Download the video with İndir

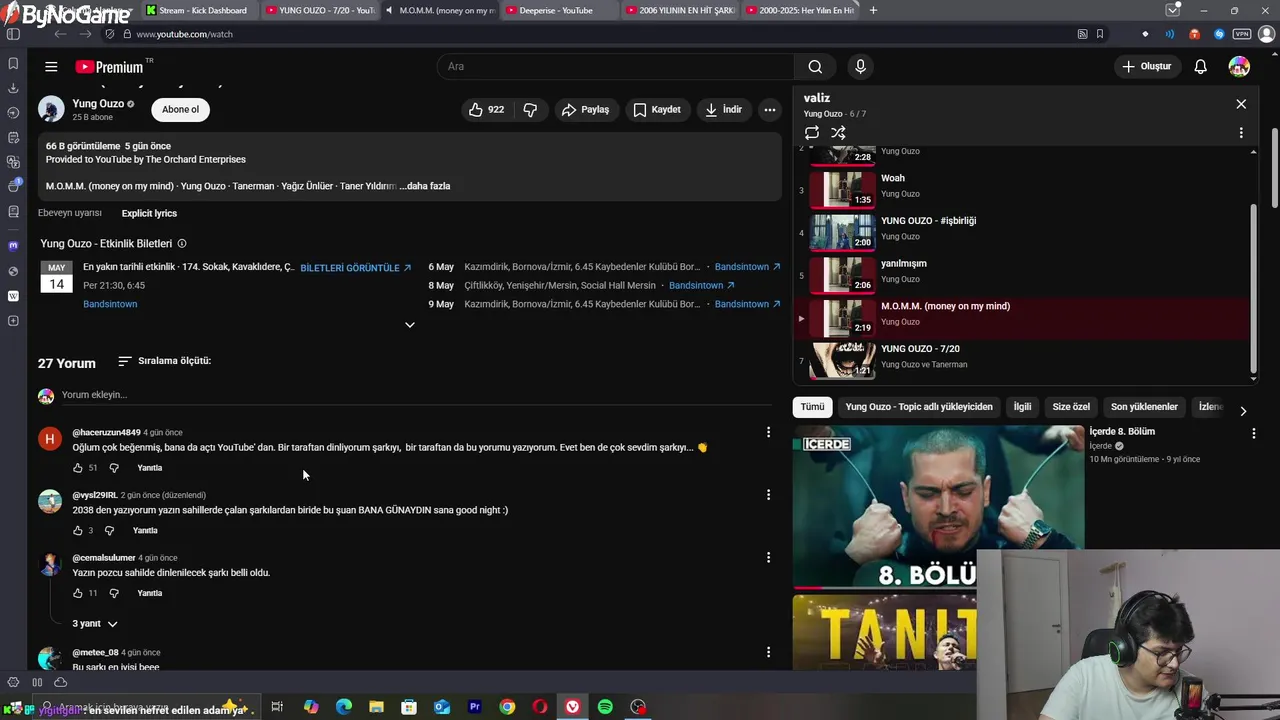[724, 110]
